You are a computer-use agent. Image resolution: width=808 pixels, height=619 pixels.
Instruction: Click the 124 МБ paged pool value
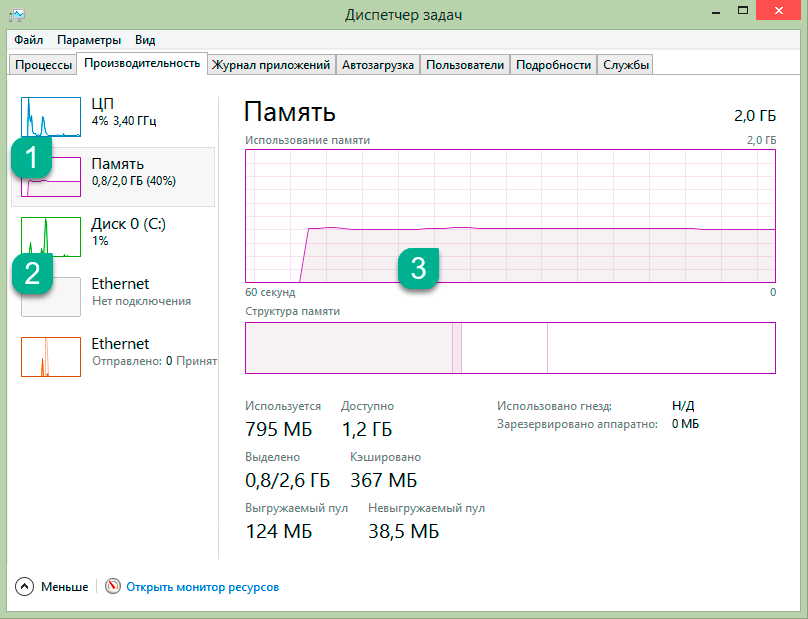[x=279, y=531]
